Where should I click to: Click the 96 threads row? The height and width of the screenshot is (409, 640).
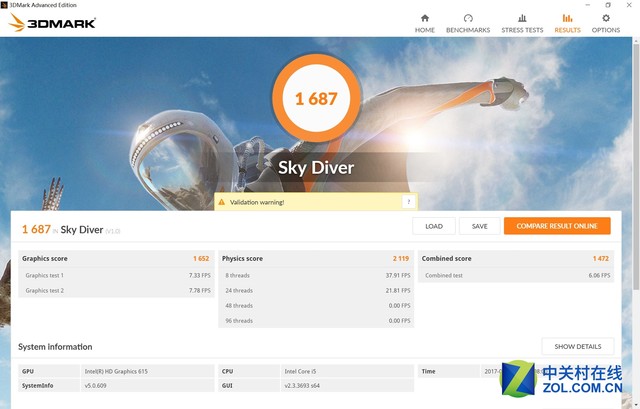click(318, 321)
